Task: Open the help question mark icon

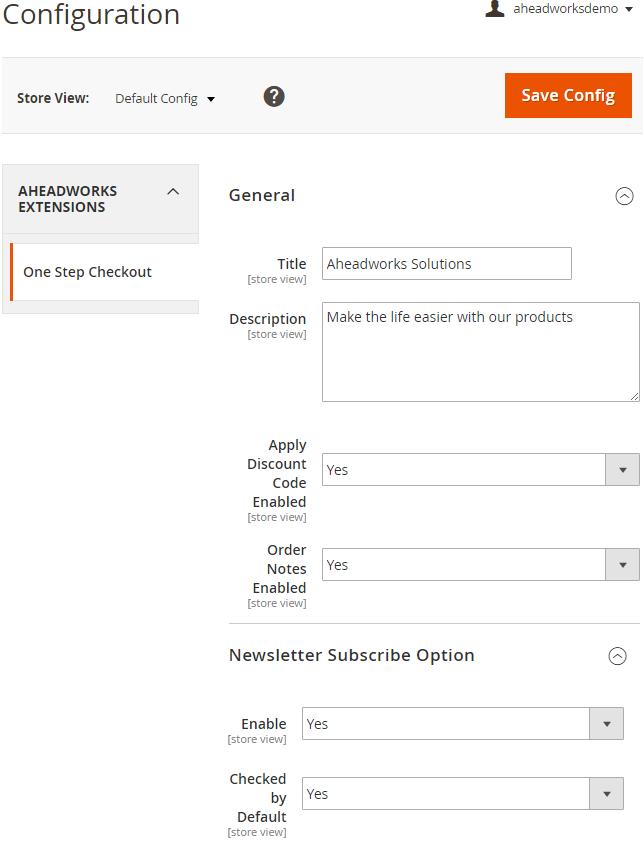Action: pos(274,97)
